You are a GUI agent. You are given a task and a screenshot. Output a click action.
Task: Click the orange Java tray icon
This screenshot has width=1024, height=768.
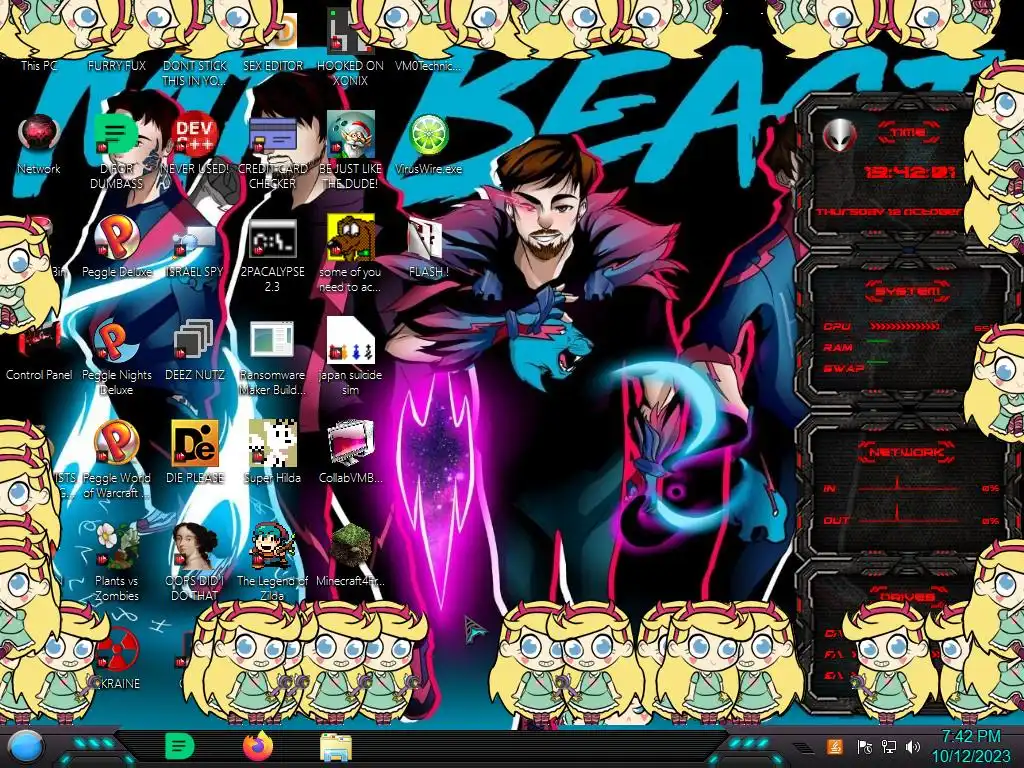835,746
